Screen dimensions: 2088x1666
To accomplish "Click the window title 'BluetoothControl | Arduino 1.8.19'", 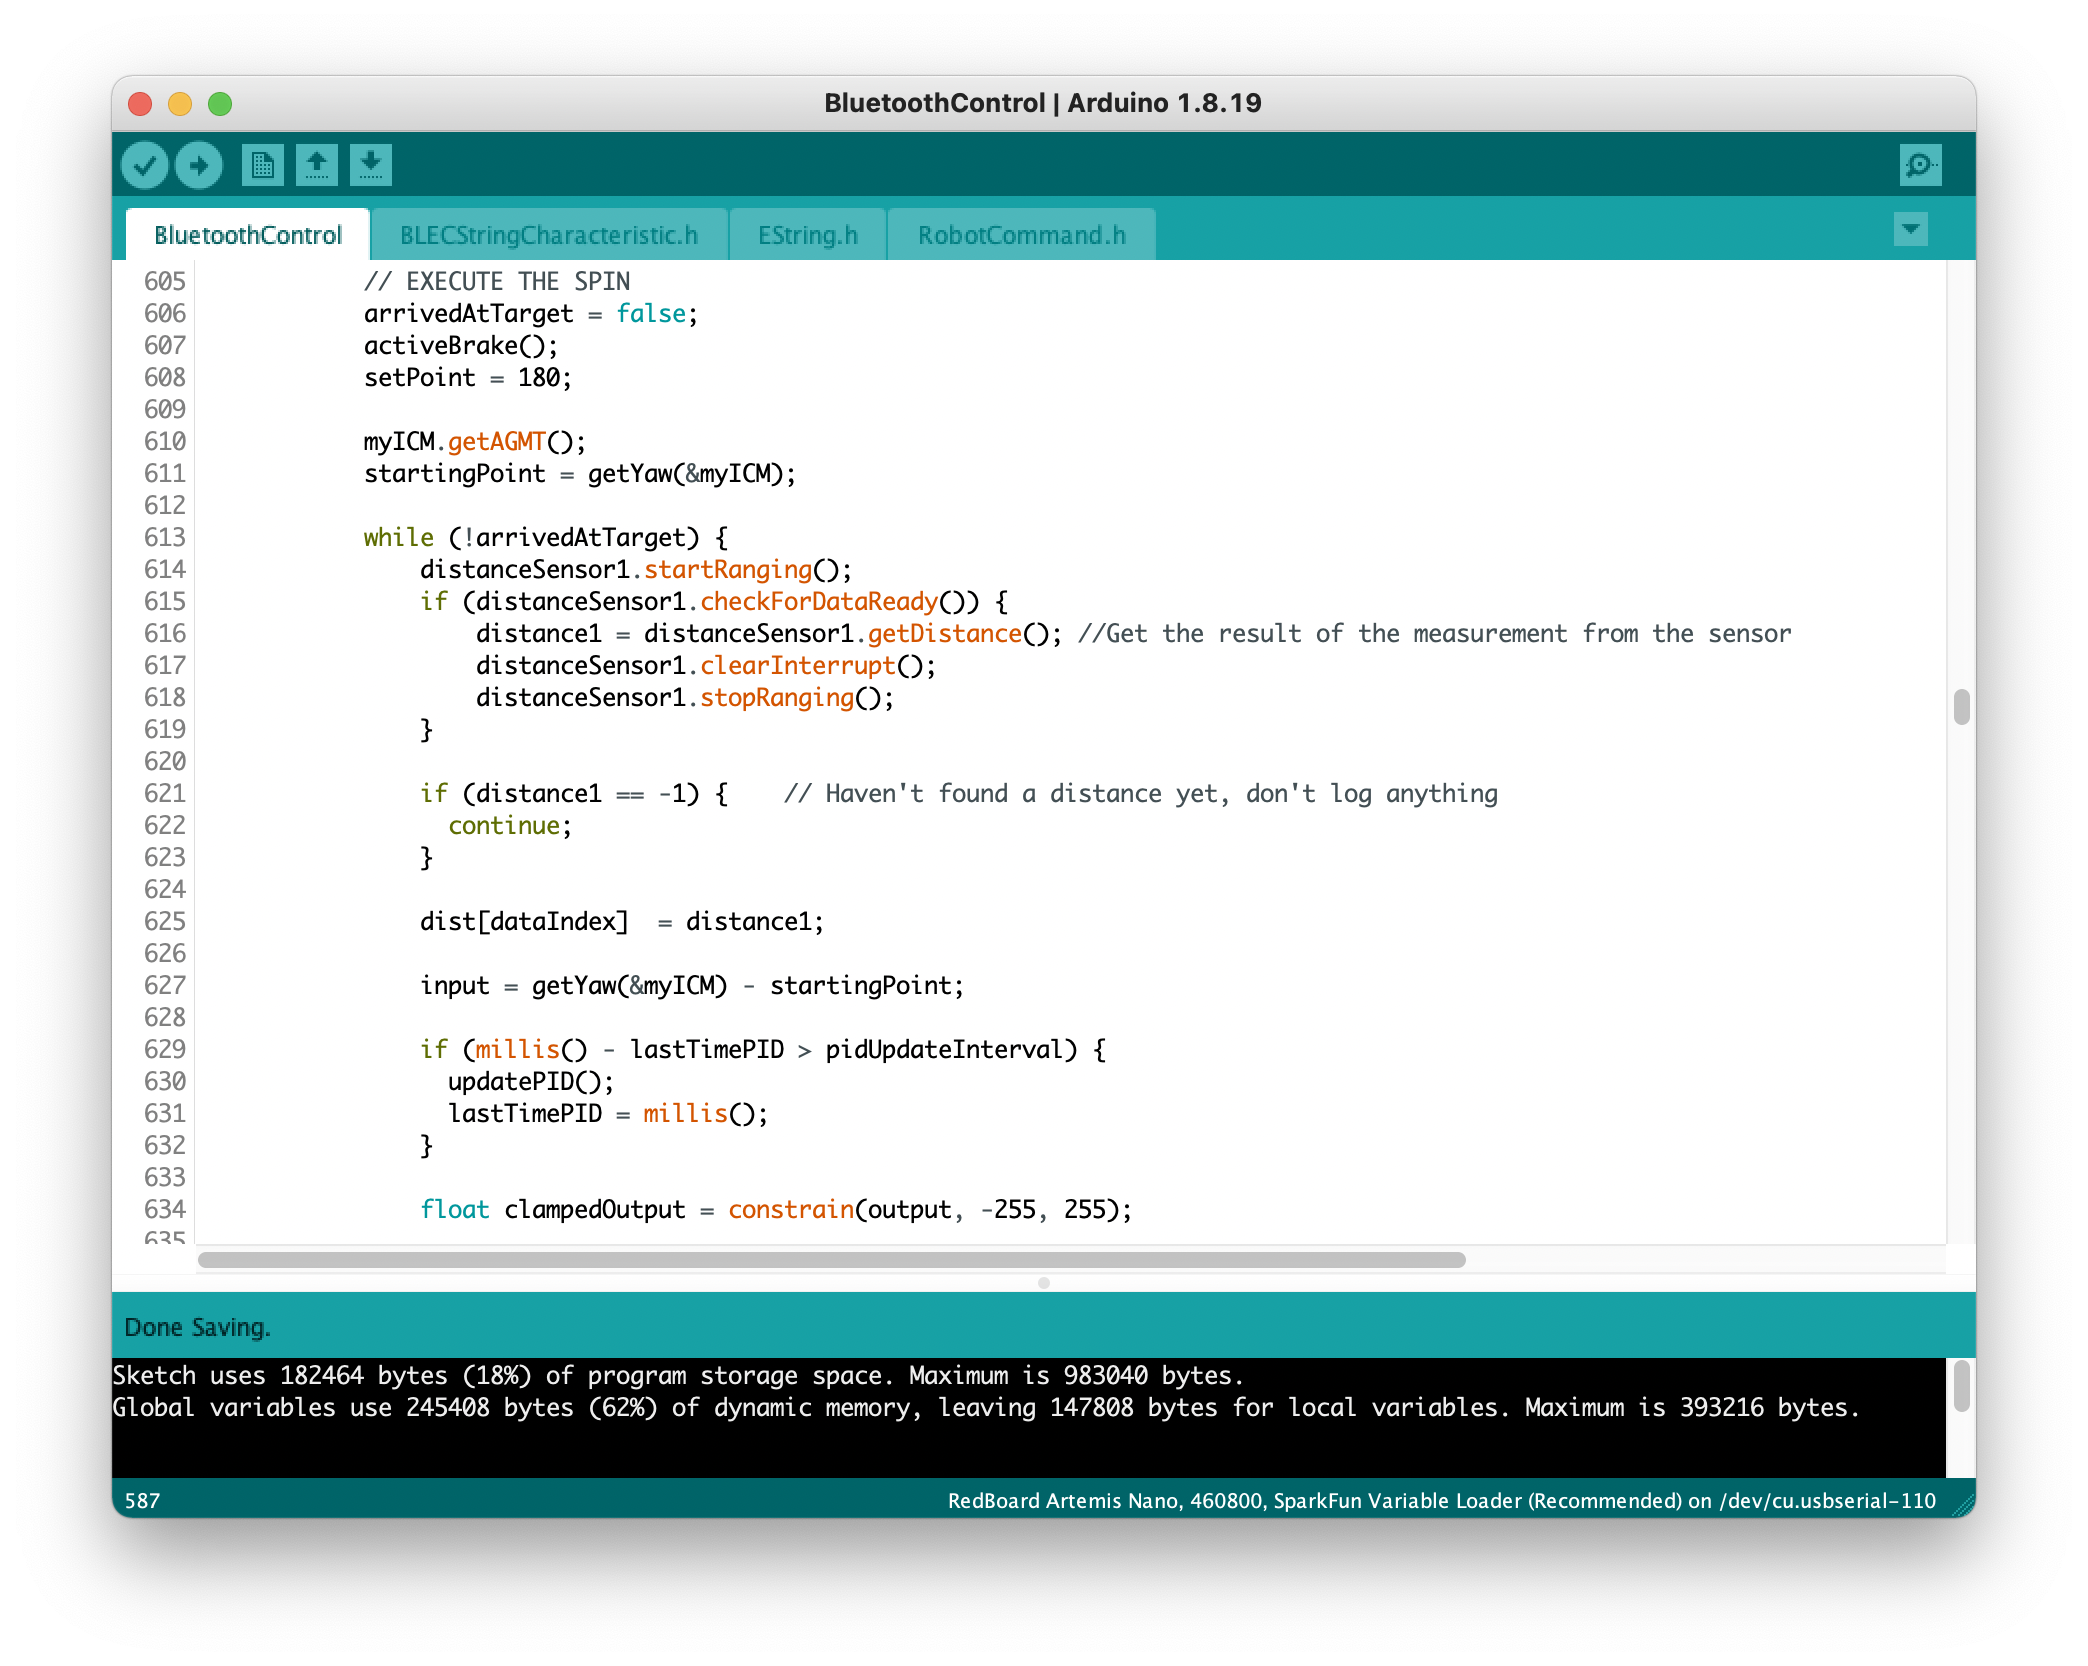I will pyautogui.click(x=1043, y=103).
